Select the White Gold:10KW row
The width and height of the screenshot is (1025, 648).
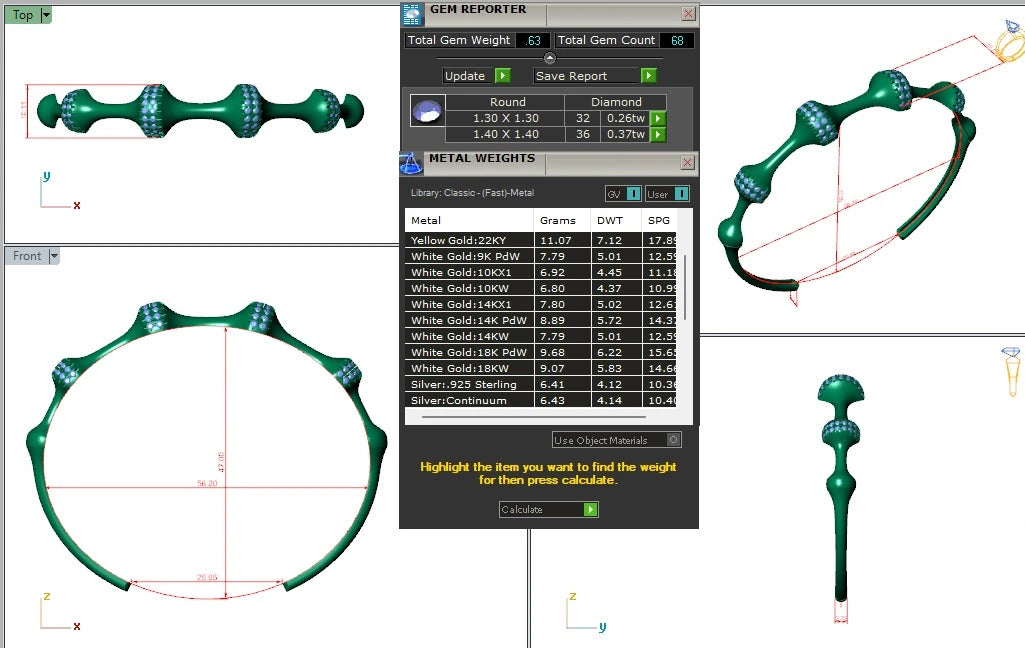click(541, 288)
